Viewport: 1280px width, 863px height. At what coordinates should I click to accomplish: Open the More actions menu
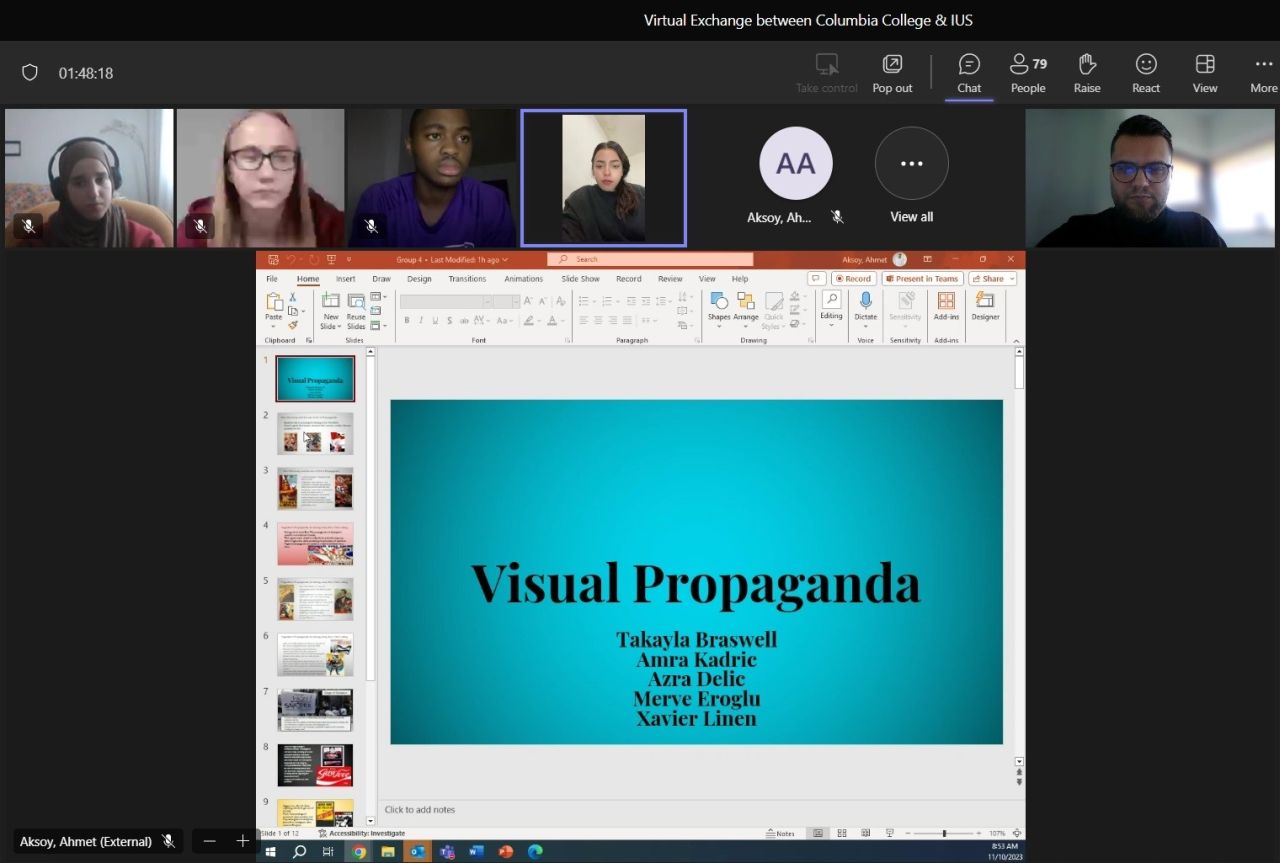1263,73
